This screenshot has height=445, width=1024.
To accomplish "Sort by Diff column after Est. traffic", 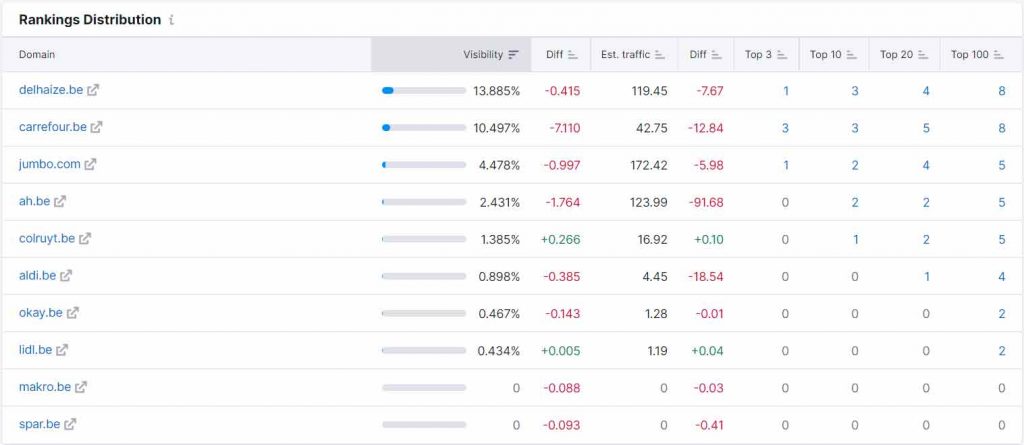I will pos(716,55).
